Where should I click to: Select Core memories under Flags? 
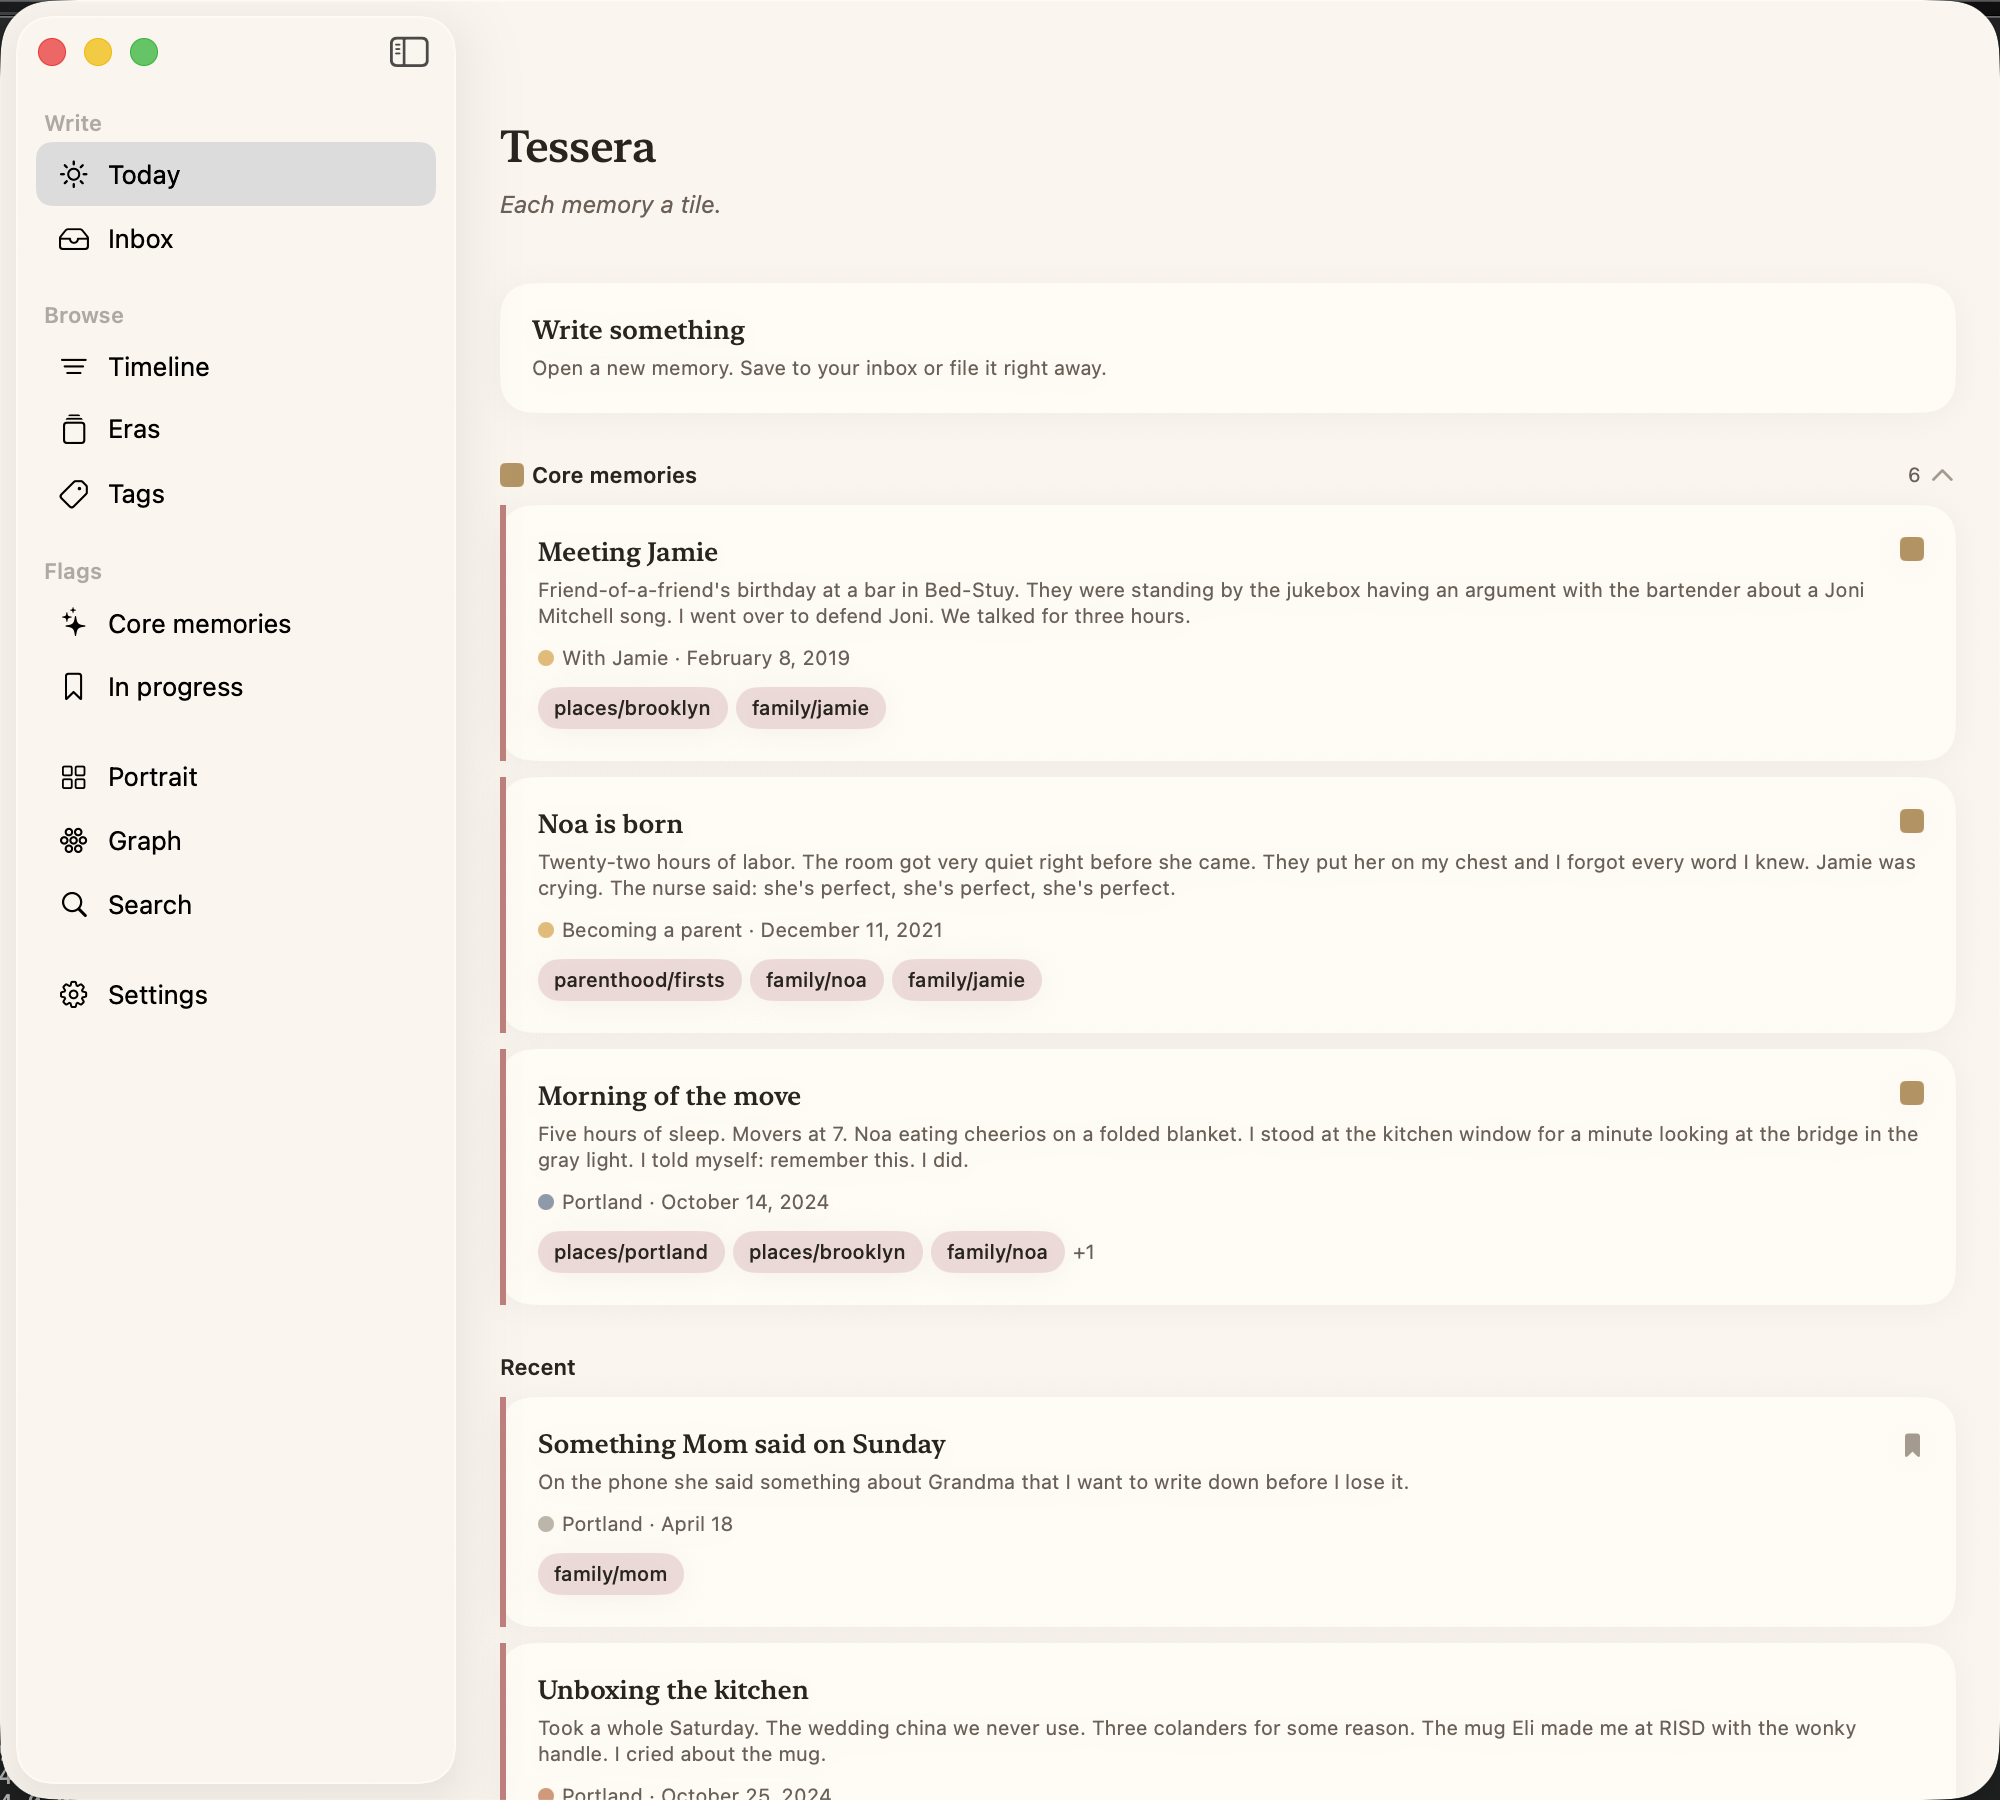199,623
